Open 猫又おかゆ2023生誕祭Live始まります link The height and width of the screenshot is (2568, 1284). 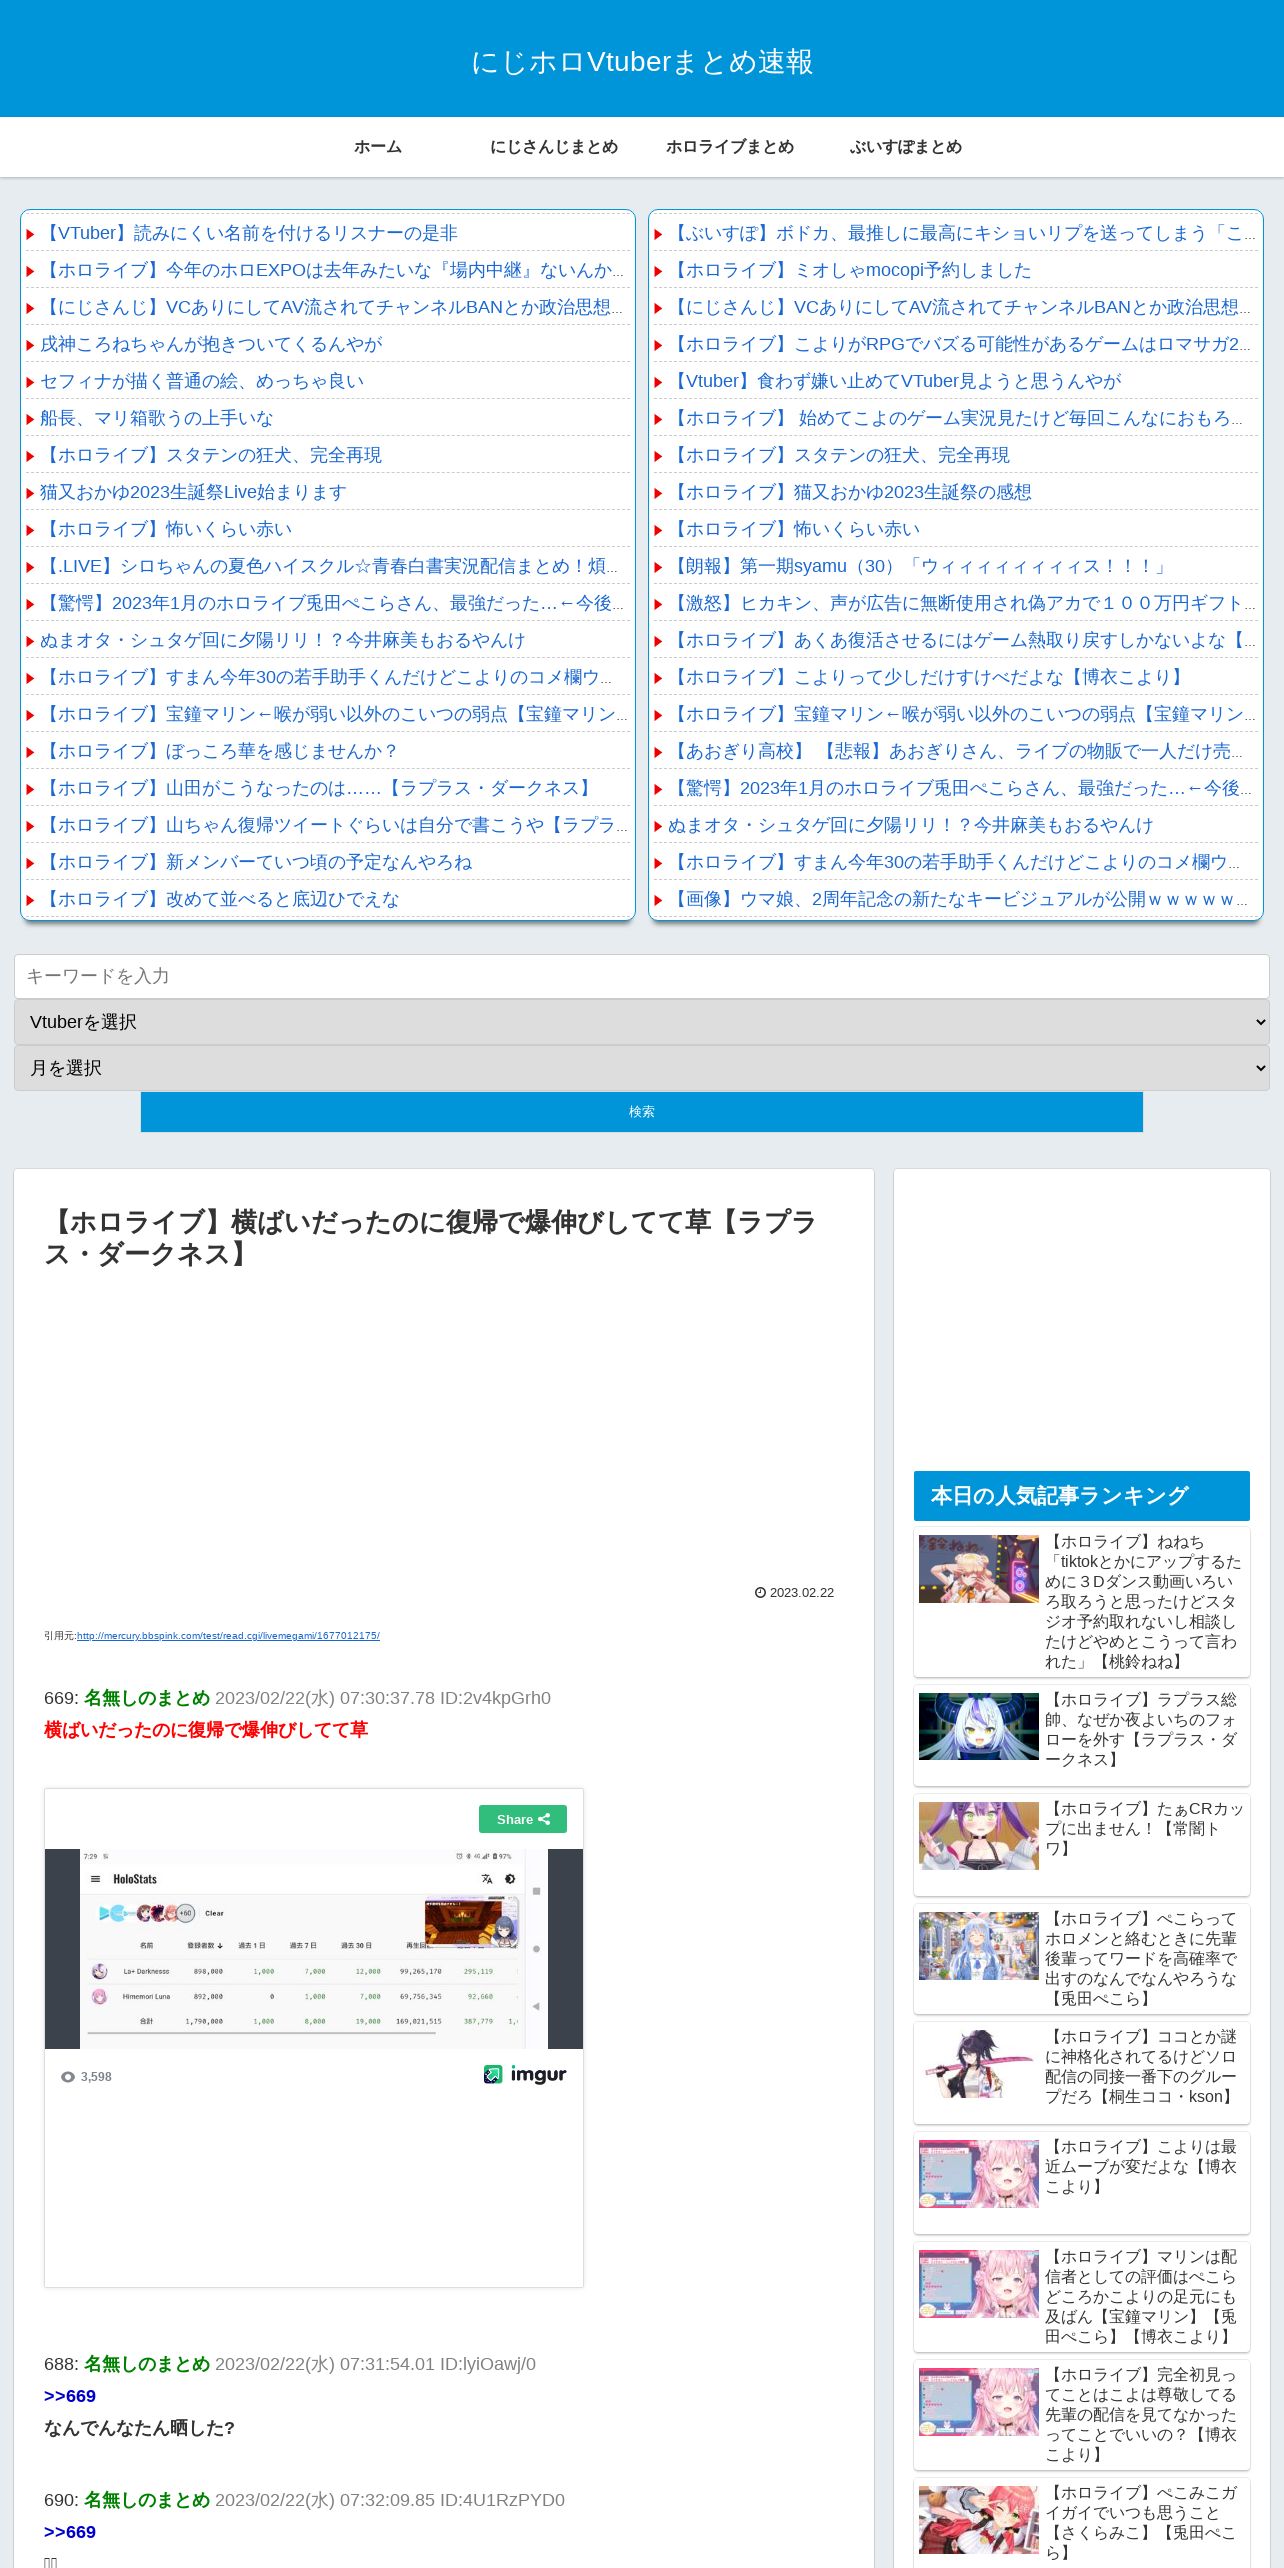coord(193,492)
